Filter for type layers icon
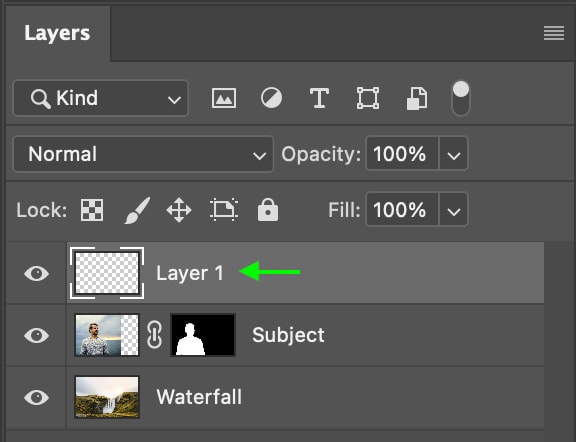 tap(319, 98)
